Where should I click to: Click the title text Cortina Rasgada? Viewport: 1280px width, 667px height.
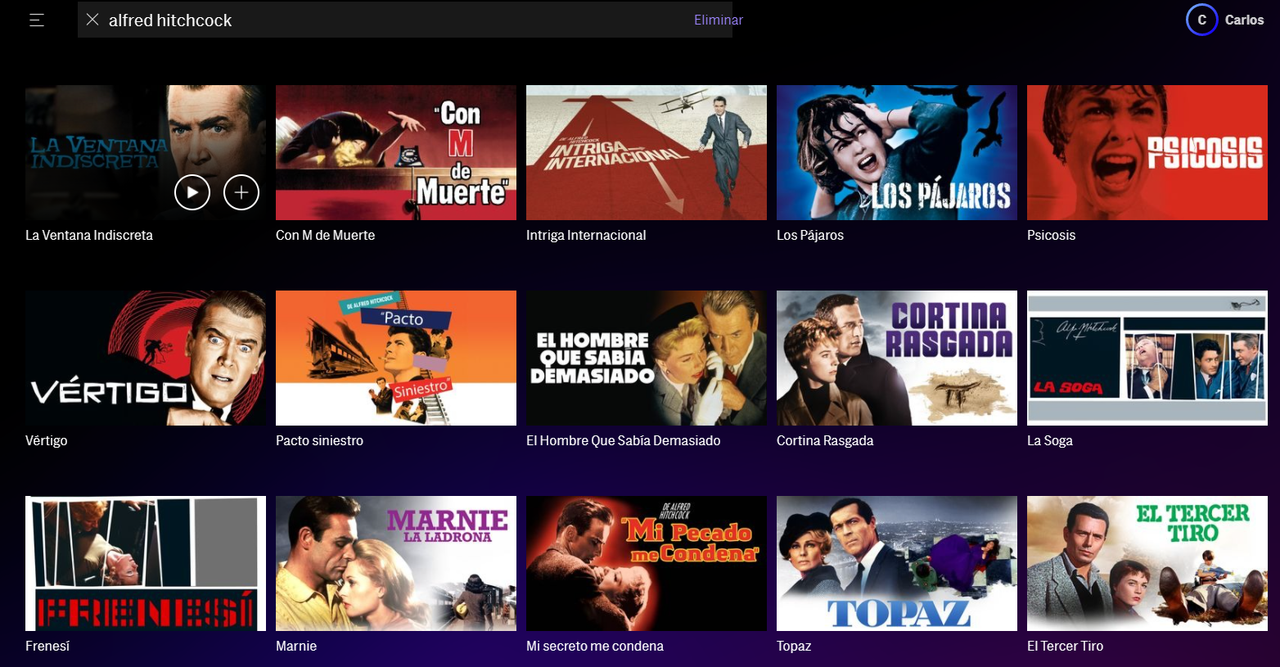[825, 440]
